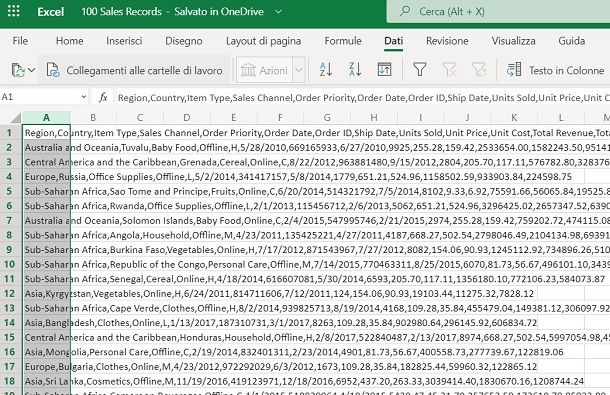Open the custom sort dialog icon
The width and height of the screenshot is (610, 395).
click(x=384, y=70)
